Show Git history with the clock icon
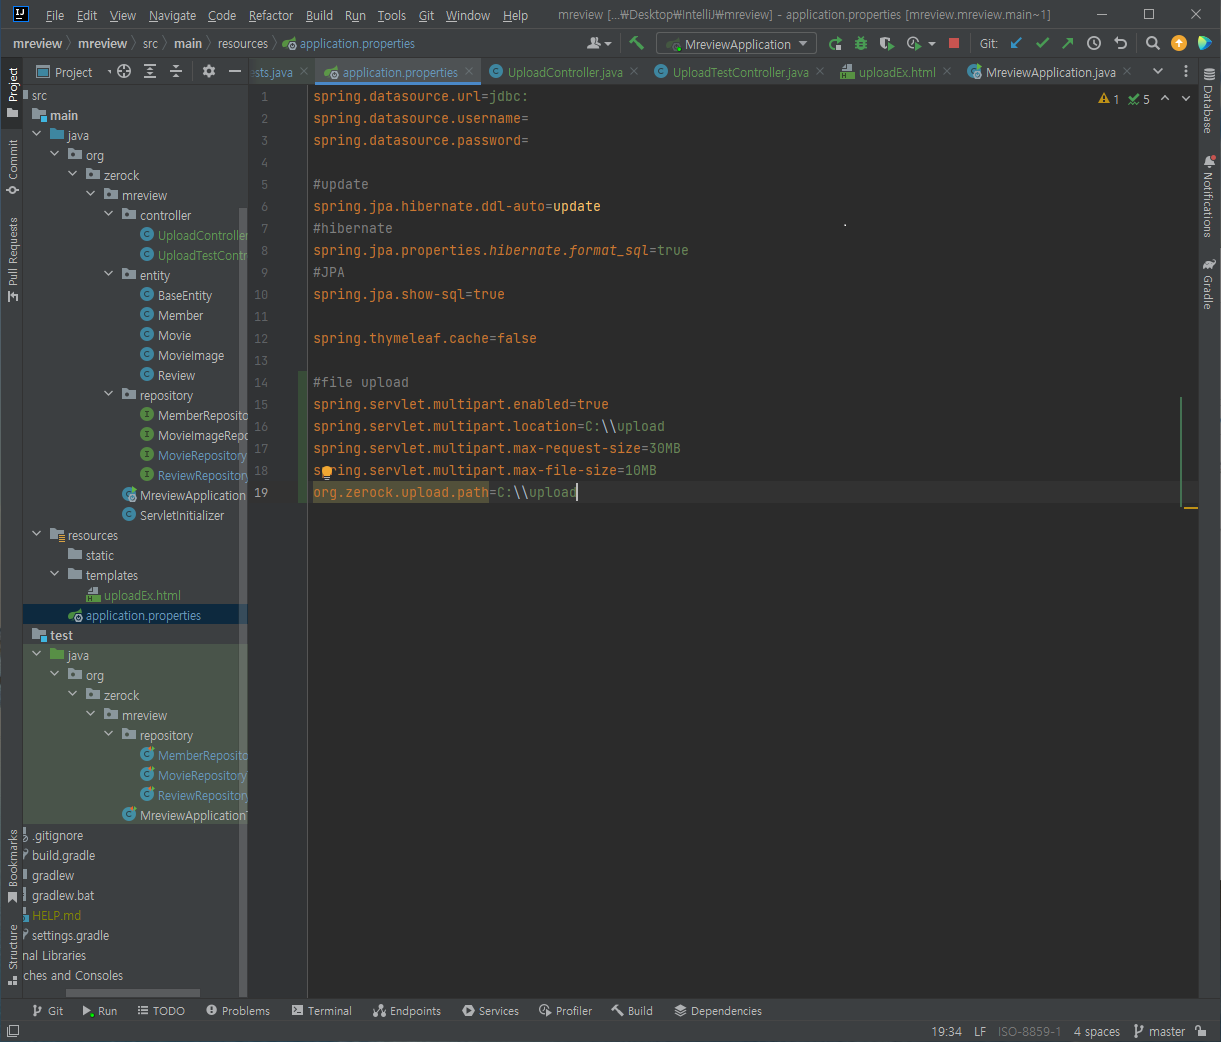Screen dimensions: 1221x1042 1094,43
